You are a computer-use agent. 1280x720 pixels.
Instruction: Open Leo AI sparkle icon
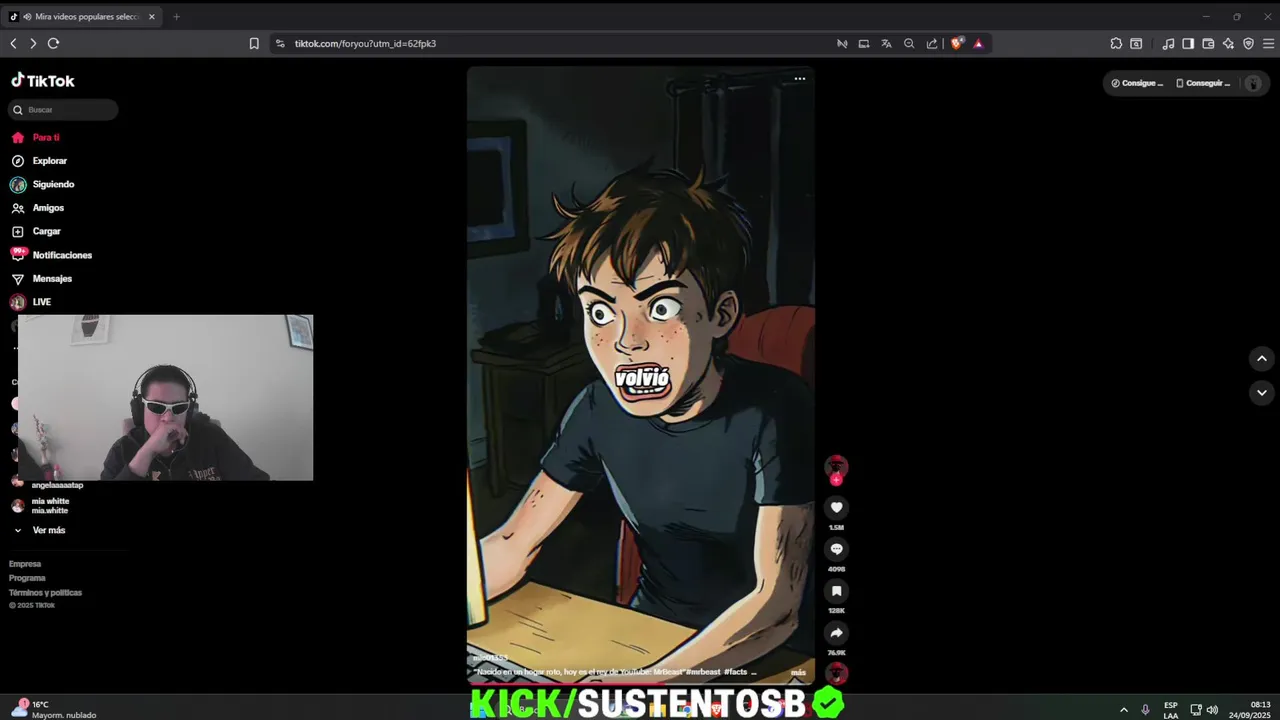tap(1228, 44)
